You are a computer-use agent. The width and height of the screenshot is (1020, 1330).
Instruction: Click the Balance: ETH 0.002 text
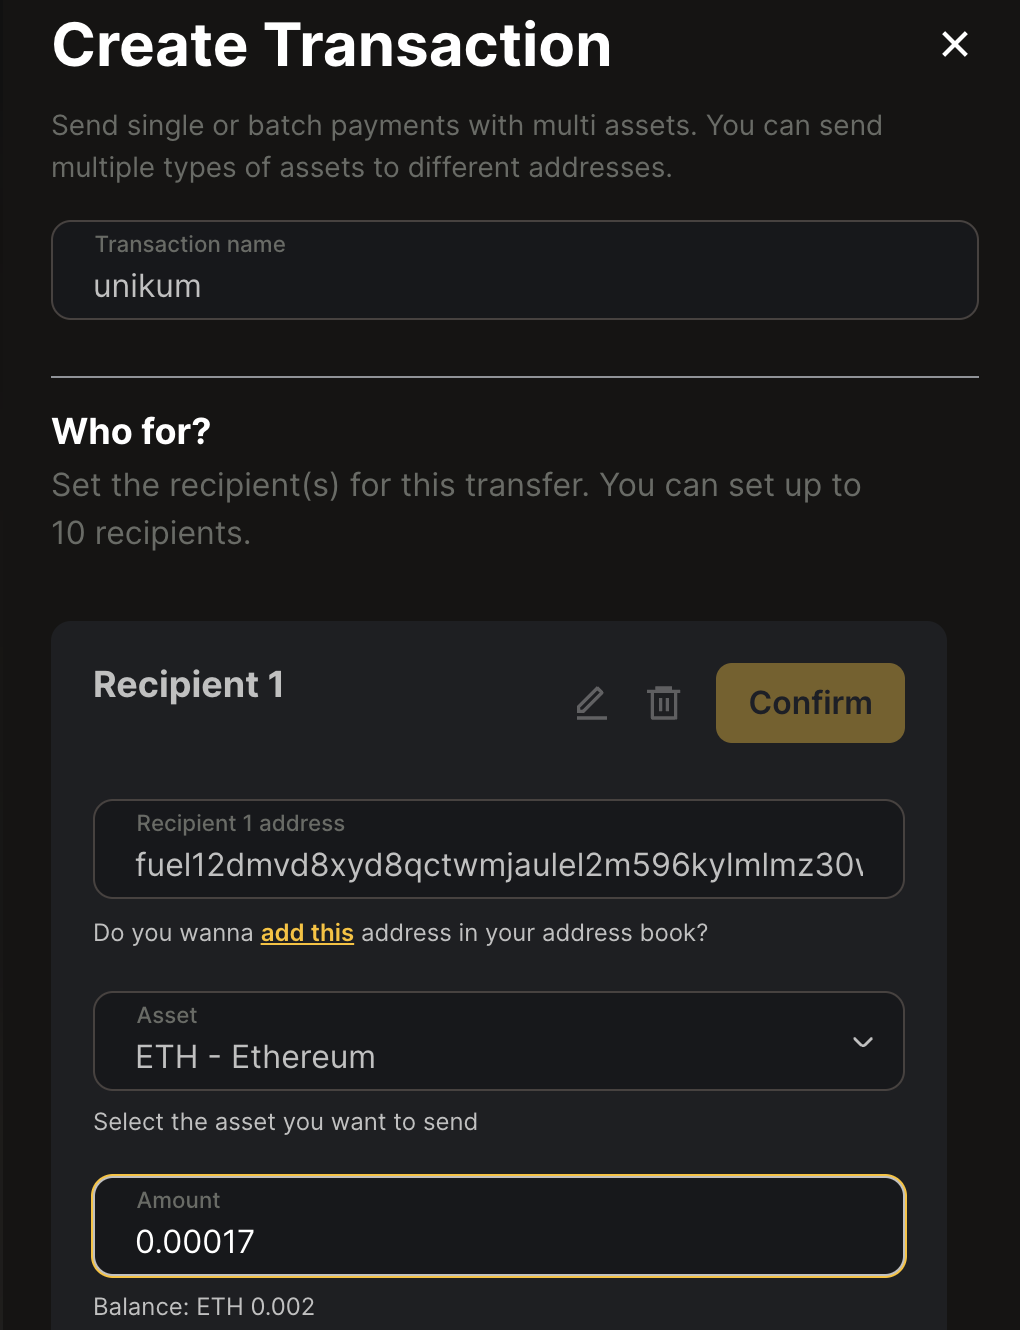click(204, 1307)
